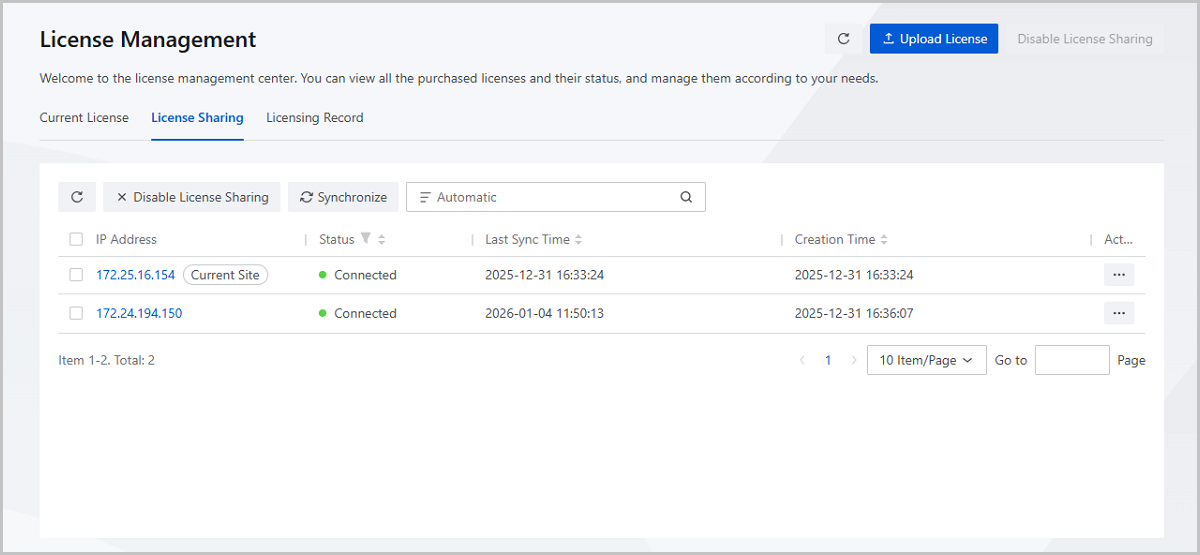Sort by Last Sync Time

pos(578,240)
